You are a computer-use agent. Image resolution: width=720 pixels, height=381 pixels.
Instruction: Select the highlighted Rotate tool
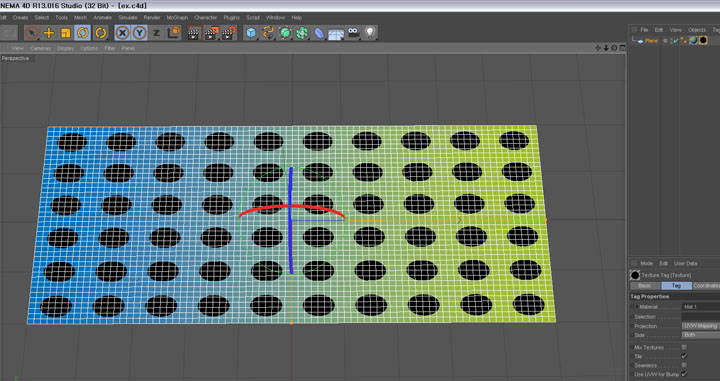pos(83,33)
